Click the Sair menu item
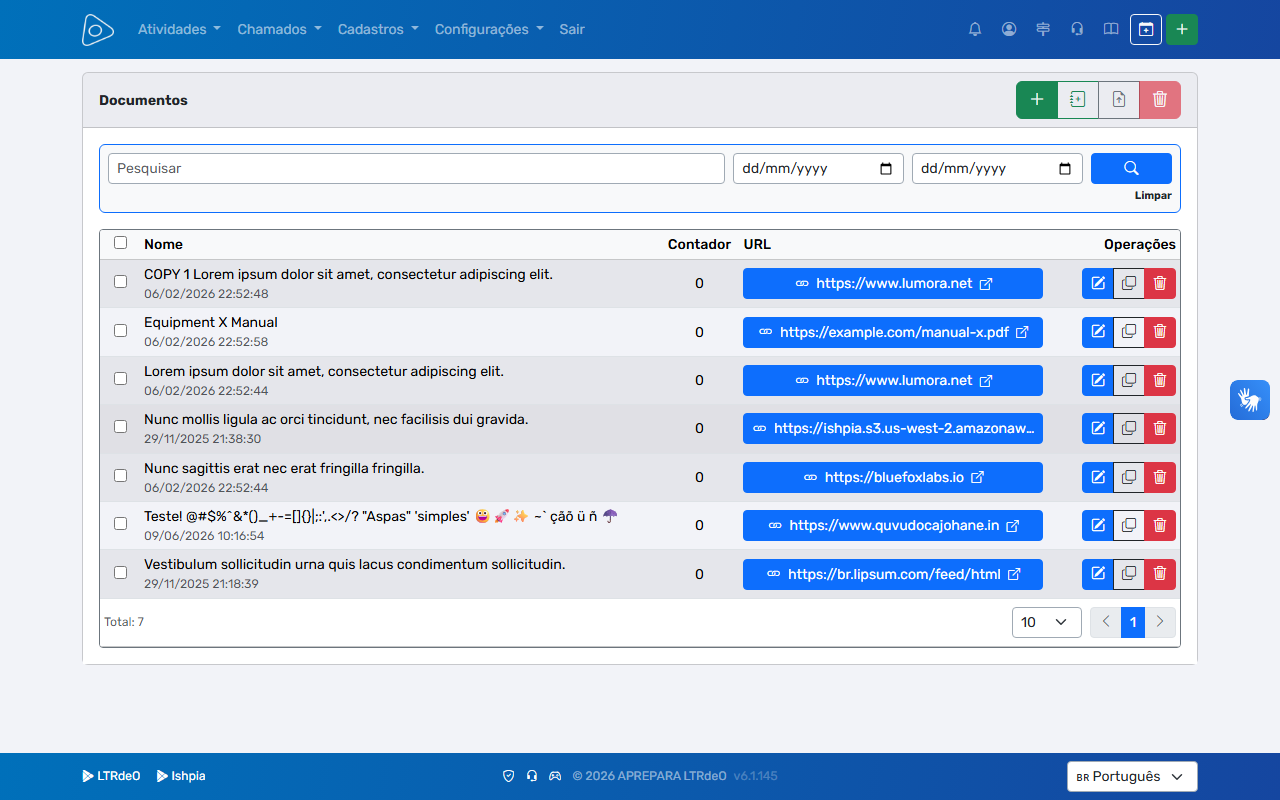 coord(572,29)
